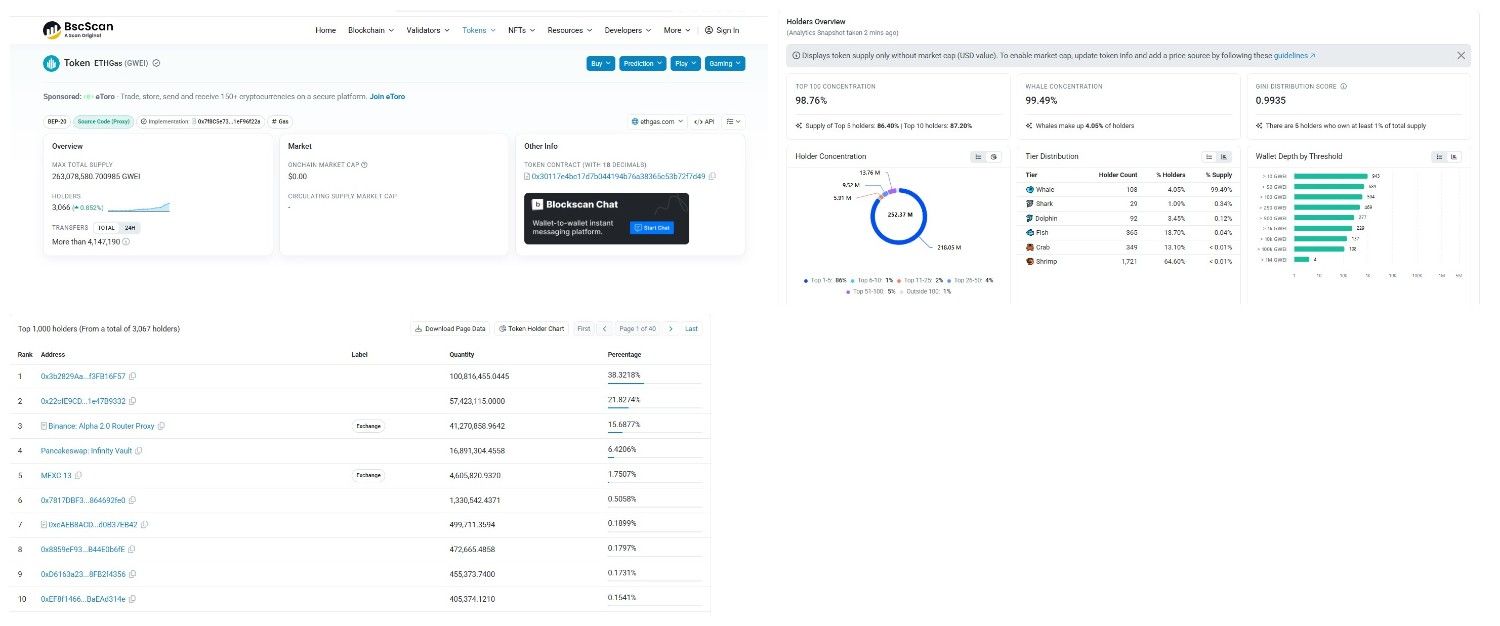Expand the Validators menu
The image size is (1500, 626).
pos(428,30)
